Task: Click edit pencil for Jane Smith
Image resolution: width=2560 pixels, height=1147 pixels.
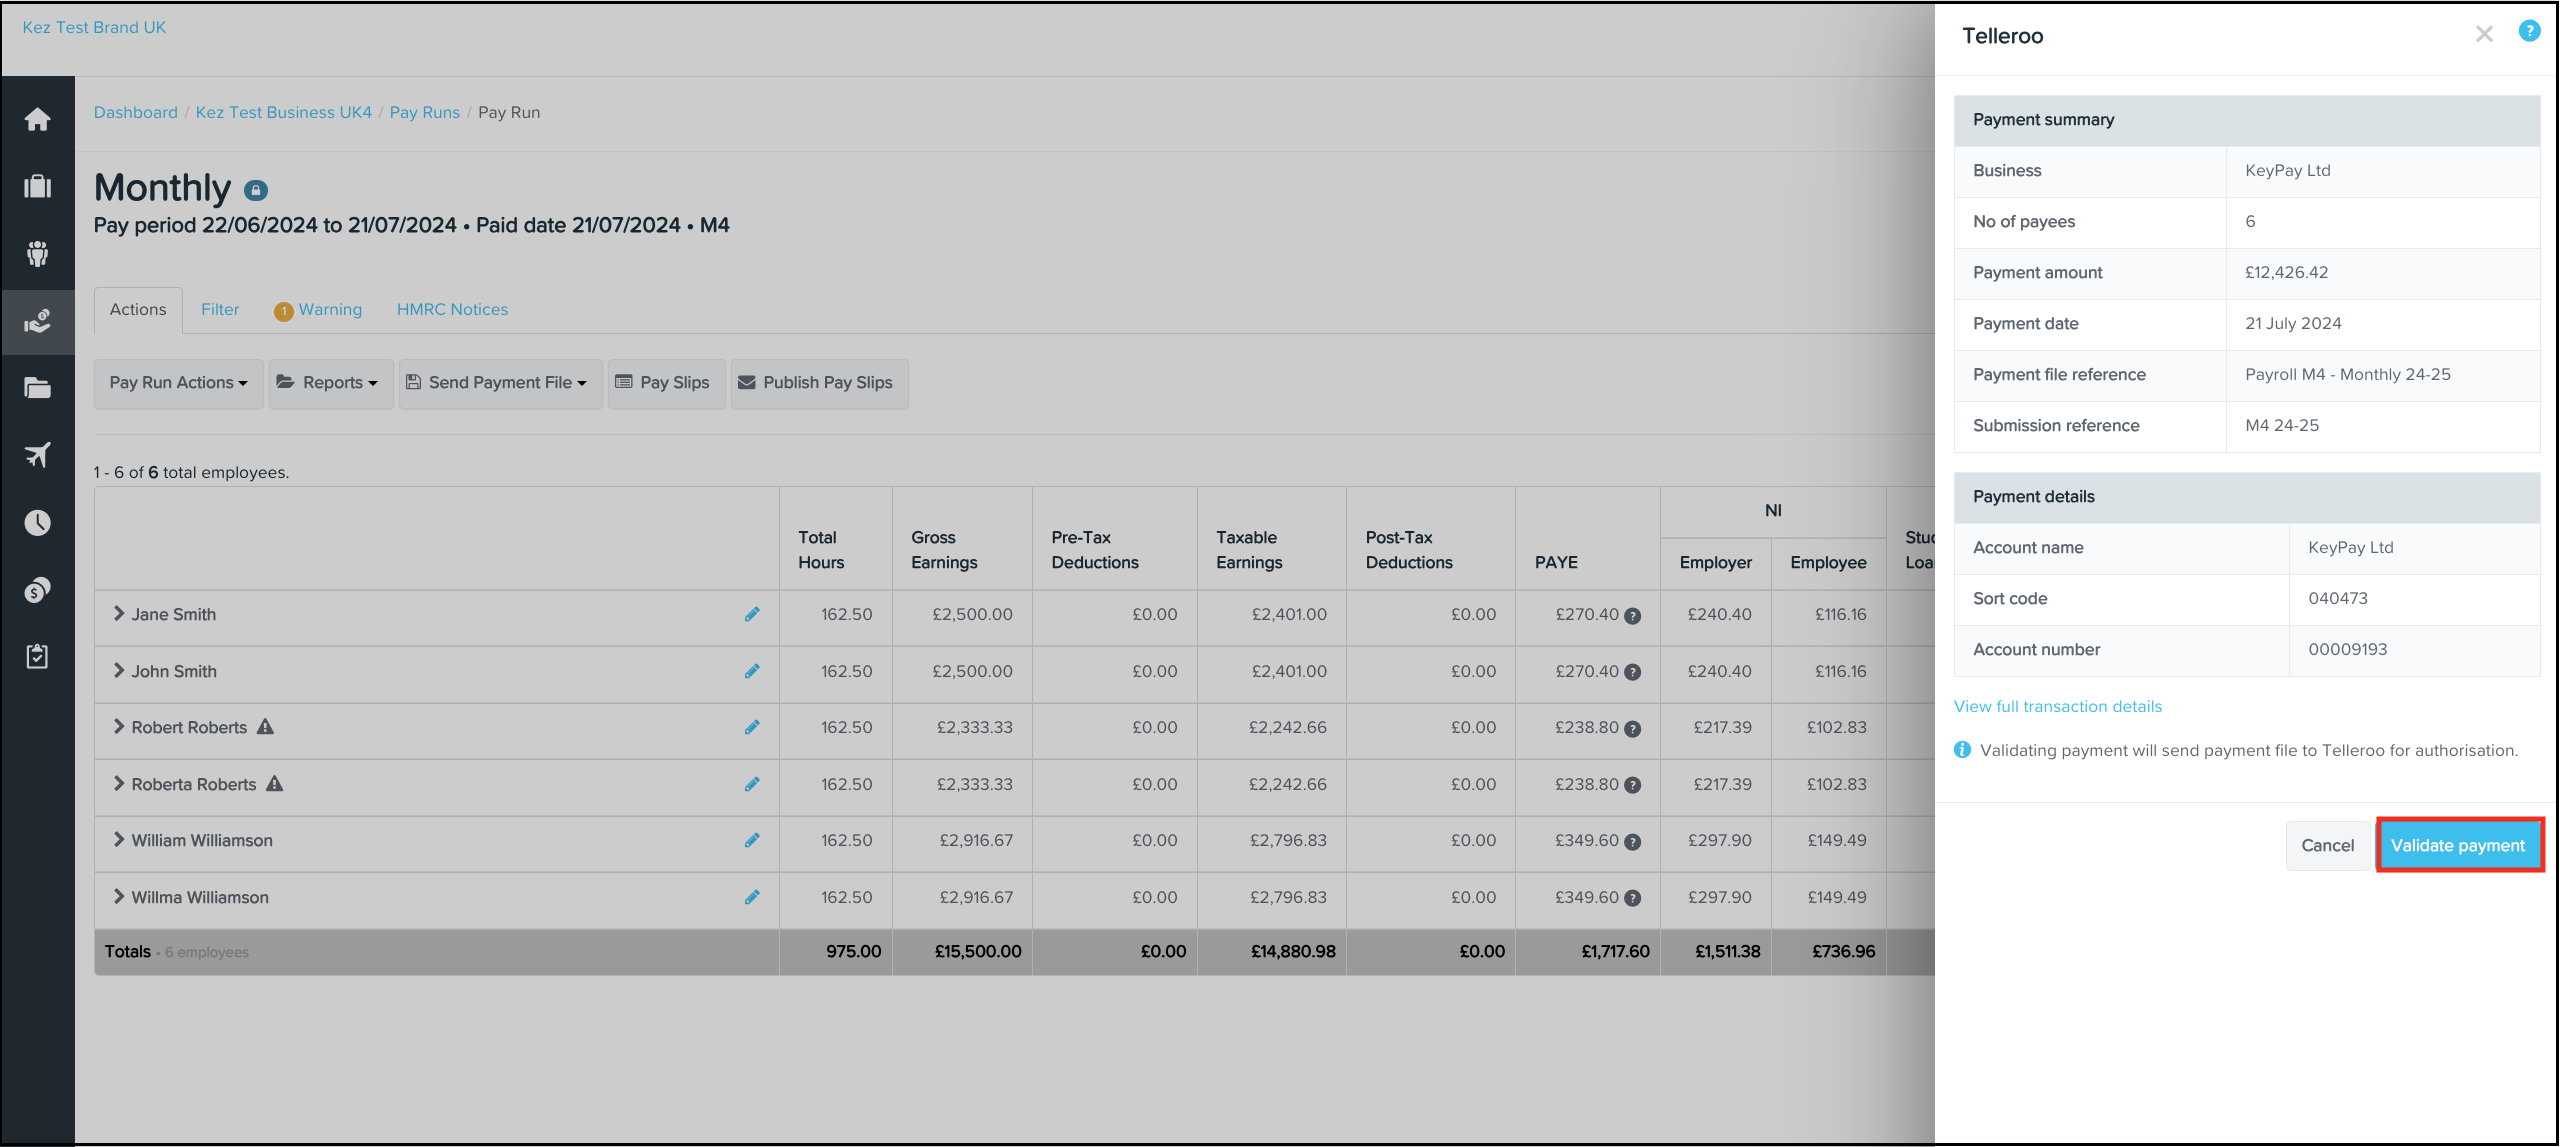Action: 752,614
